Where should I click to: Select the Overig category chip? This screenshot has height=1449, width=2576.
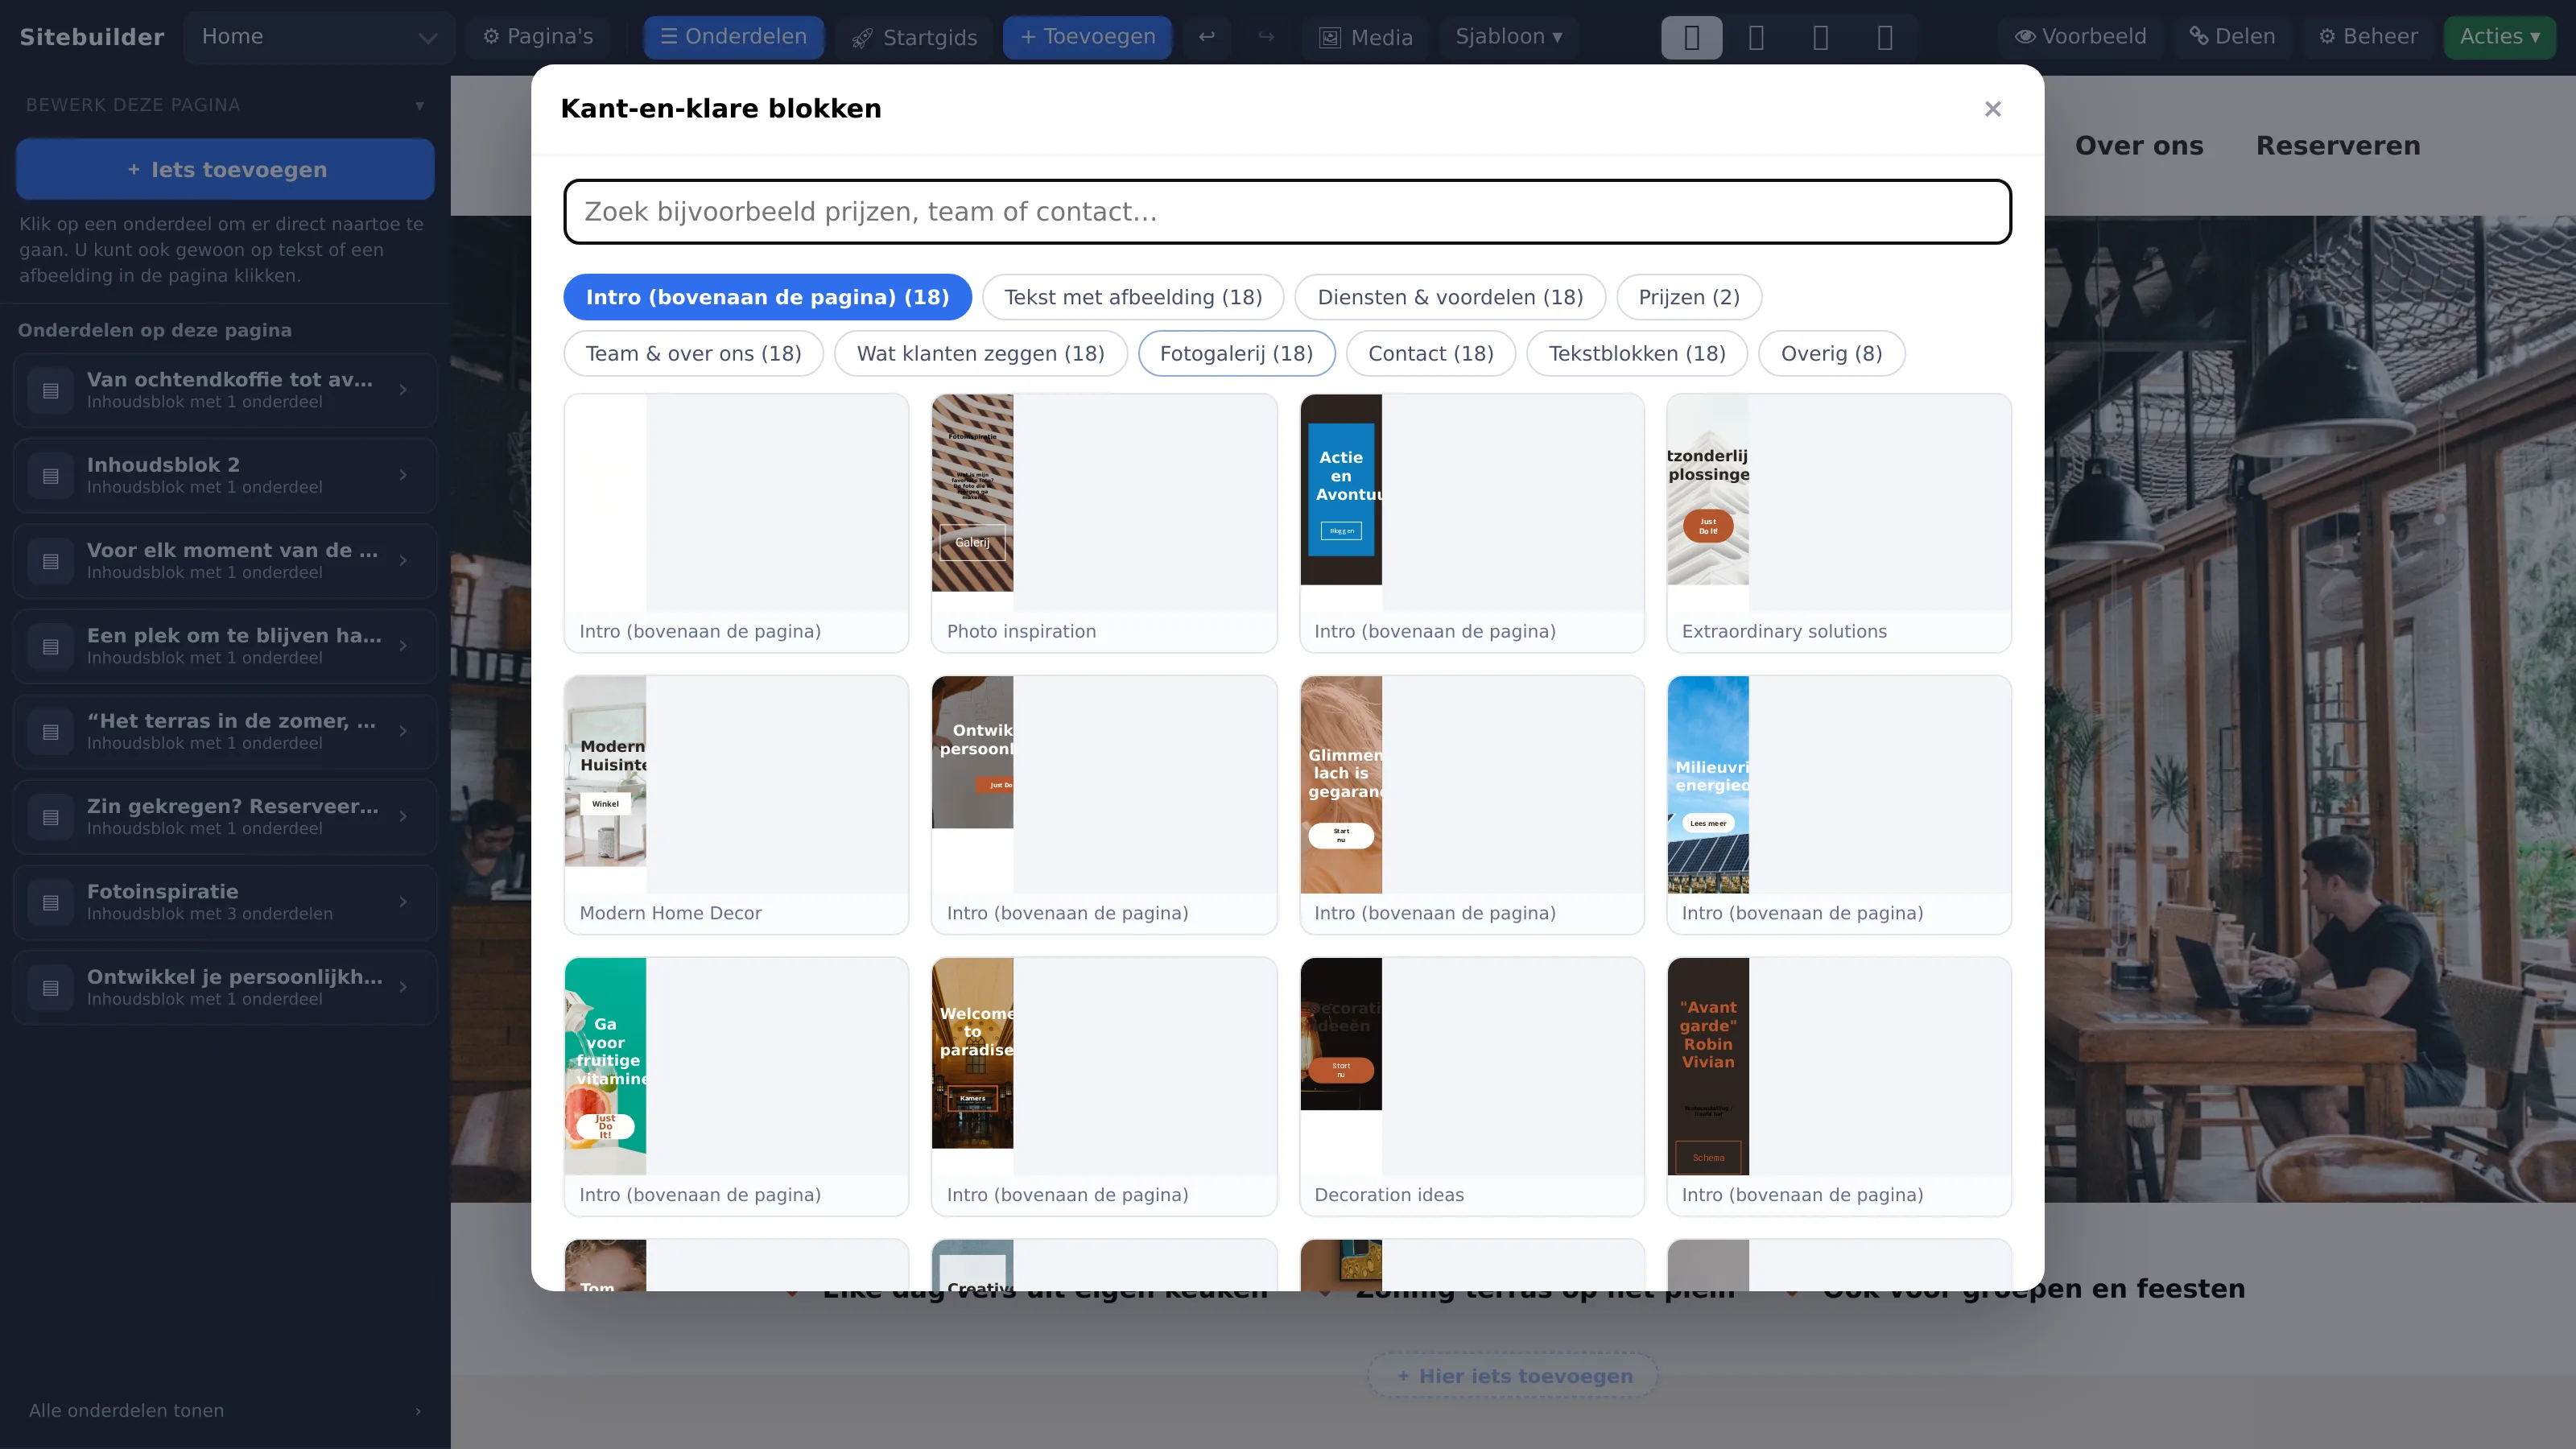pos(1831,353)
